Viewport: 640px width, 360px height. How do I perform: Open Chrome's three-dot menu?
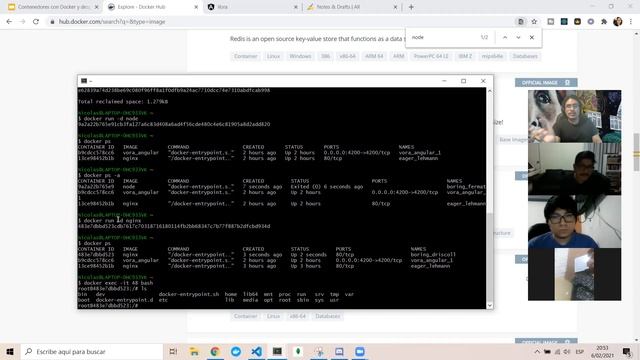point(631,22)
